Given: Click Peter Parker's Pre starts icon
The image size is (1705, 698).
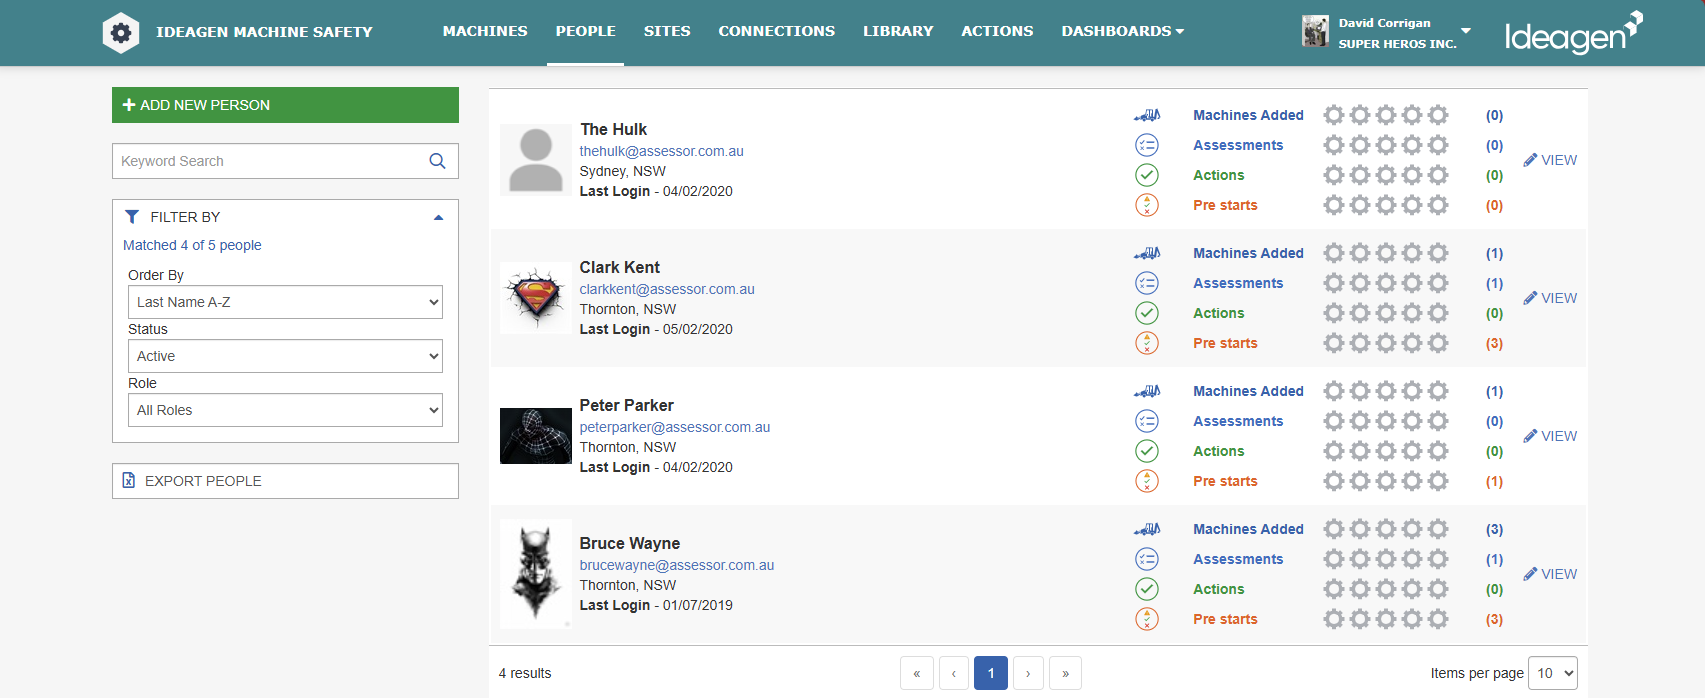Looking at the screenshot, I should point(1147,481).
